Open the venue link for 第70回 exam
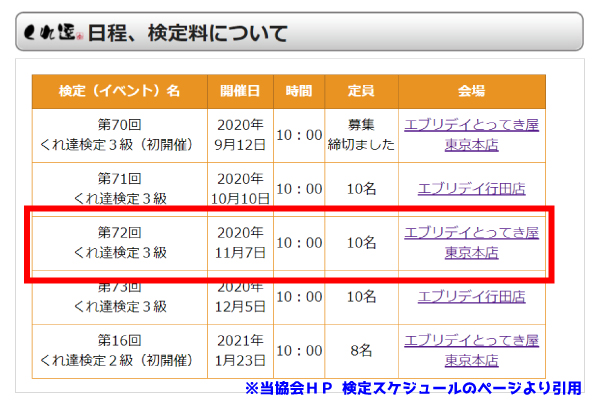 pos(471,134)
